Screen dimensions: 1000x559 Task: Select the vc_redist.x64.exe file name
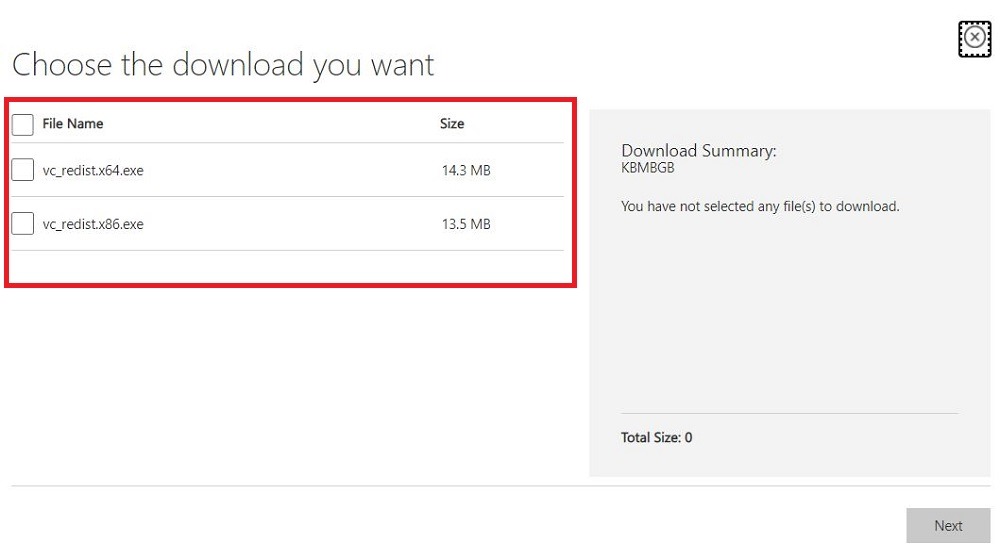pyautogui.click(x=93, y=170)
